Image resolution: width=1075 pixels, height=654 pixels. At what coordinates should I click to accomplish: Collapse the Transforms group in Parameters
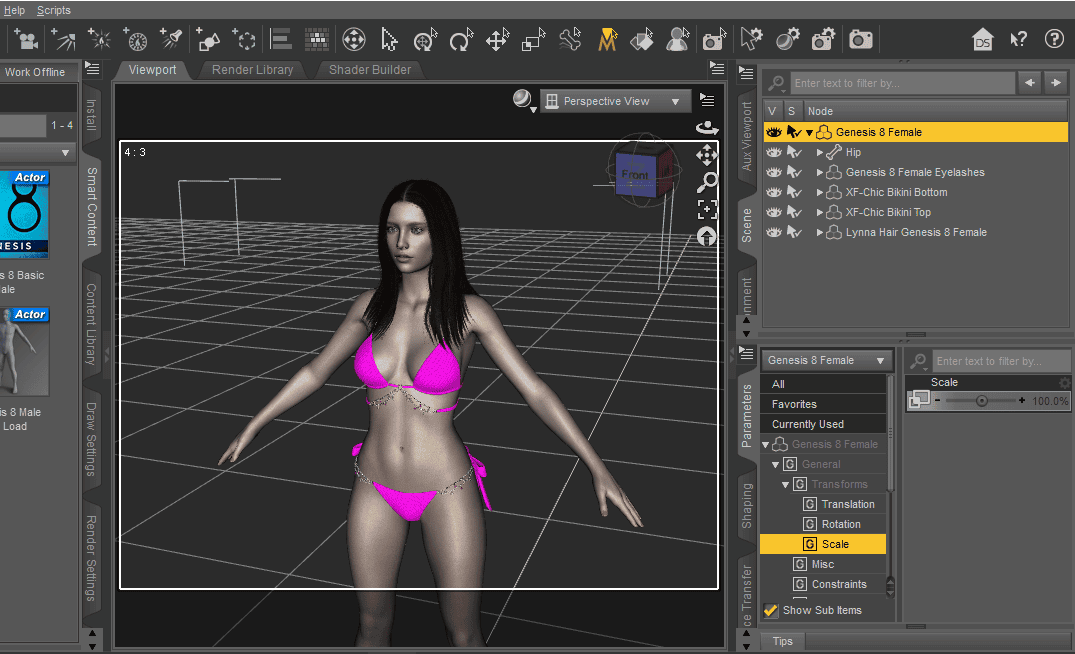(786, 484)
